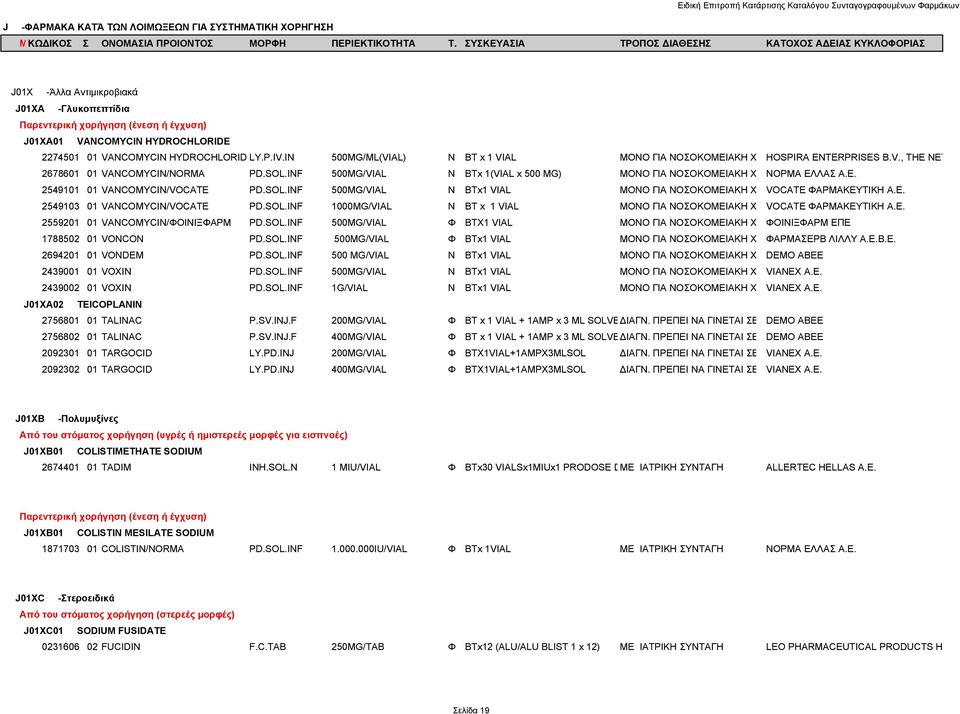Screen dimensions: 960x714
Task: Click the Σελίδα 19 page number
Action: [x=471, y=710]
